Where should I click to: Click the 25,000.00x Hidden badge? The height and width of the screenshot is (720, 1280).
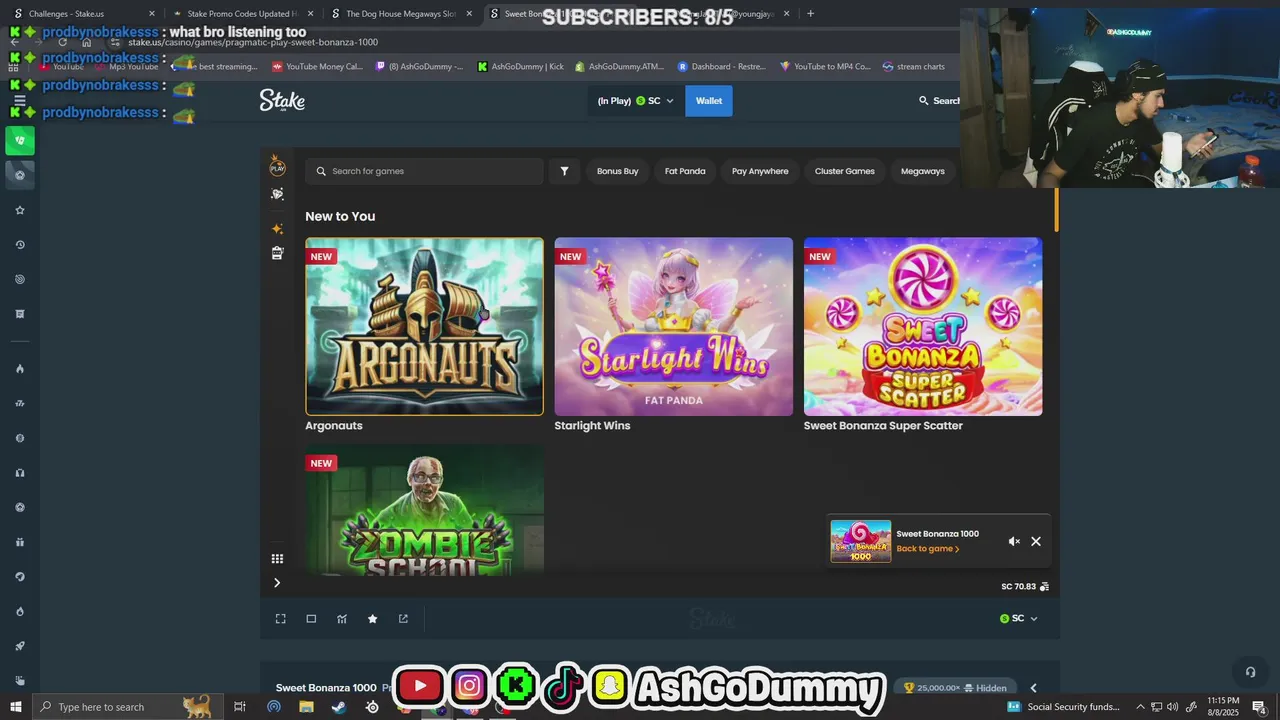956,688
